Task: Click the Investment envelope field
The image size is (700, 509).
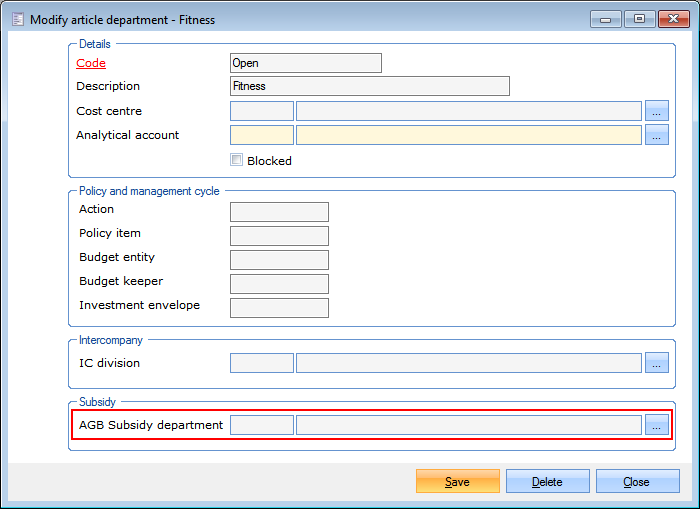Action: 279,307
